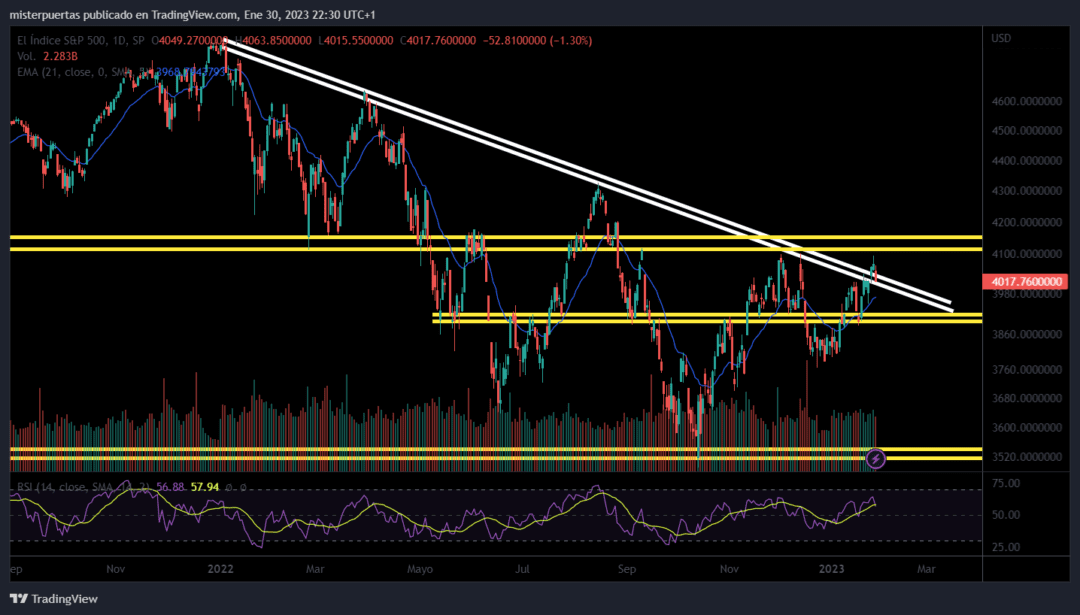Click the Mar label right of 2023

[x=926, y=569]
